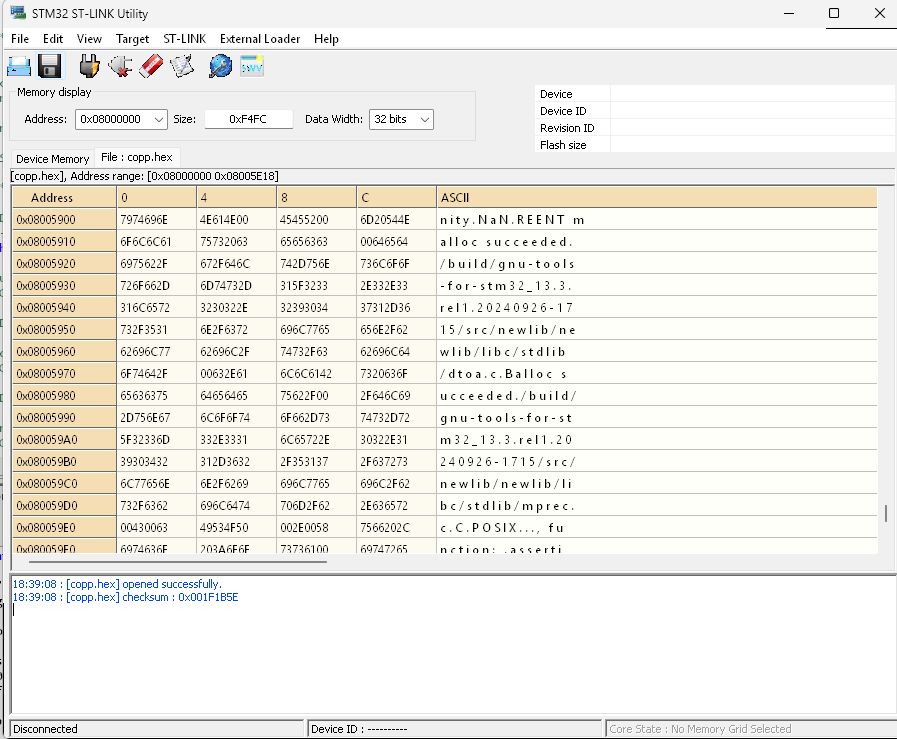The image size is (897, 739).
Task: Open the ST-LINK menu
Action: point(184,39)
